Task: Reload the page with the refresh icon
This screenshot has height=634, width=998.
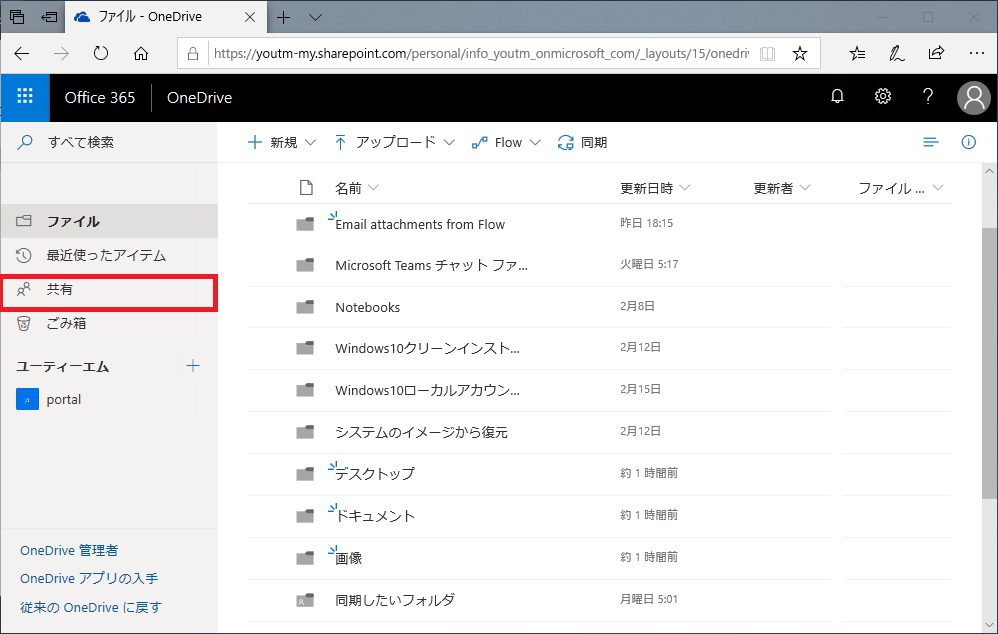Action: click(x=101, y=53)
